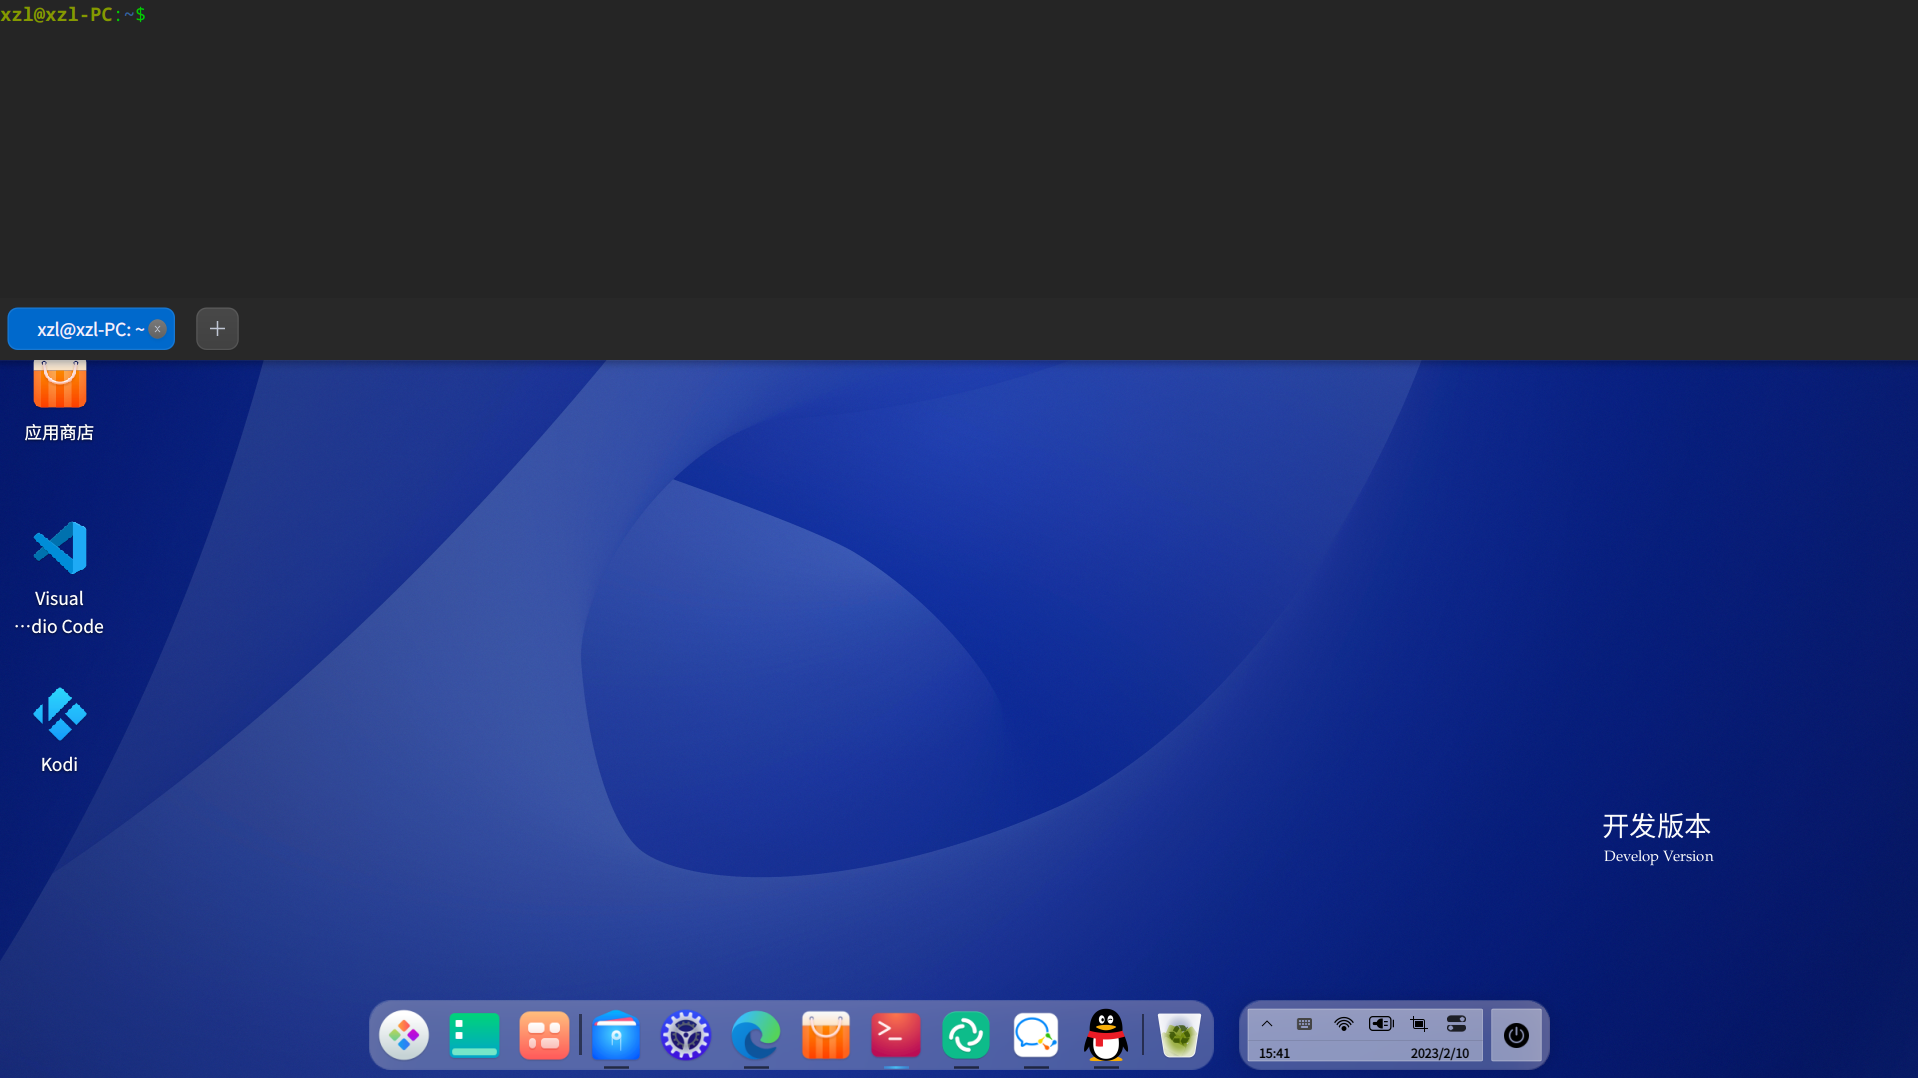Open the Element chat app icon
This screenshot has width=1918, height=1078.
(x=966, y=1035)
